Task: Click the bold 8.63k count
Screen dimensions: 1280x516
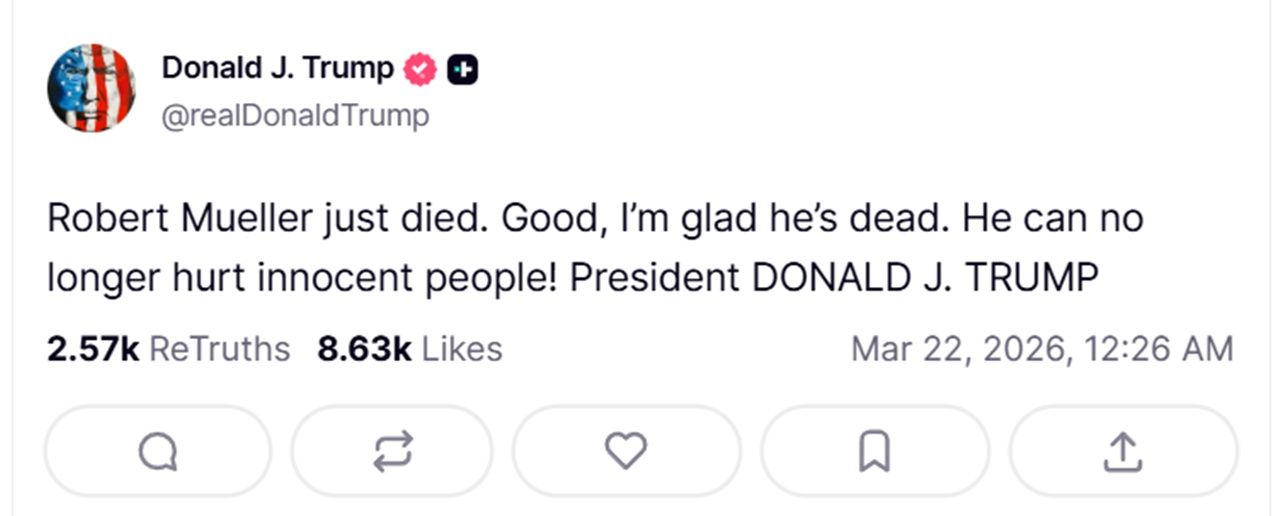Action: 364,349
